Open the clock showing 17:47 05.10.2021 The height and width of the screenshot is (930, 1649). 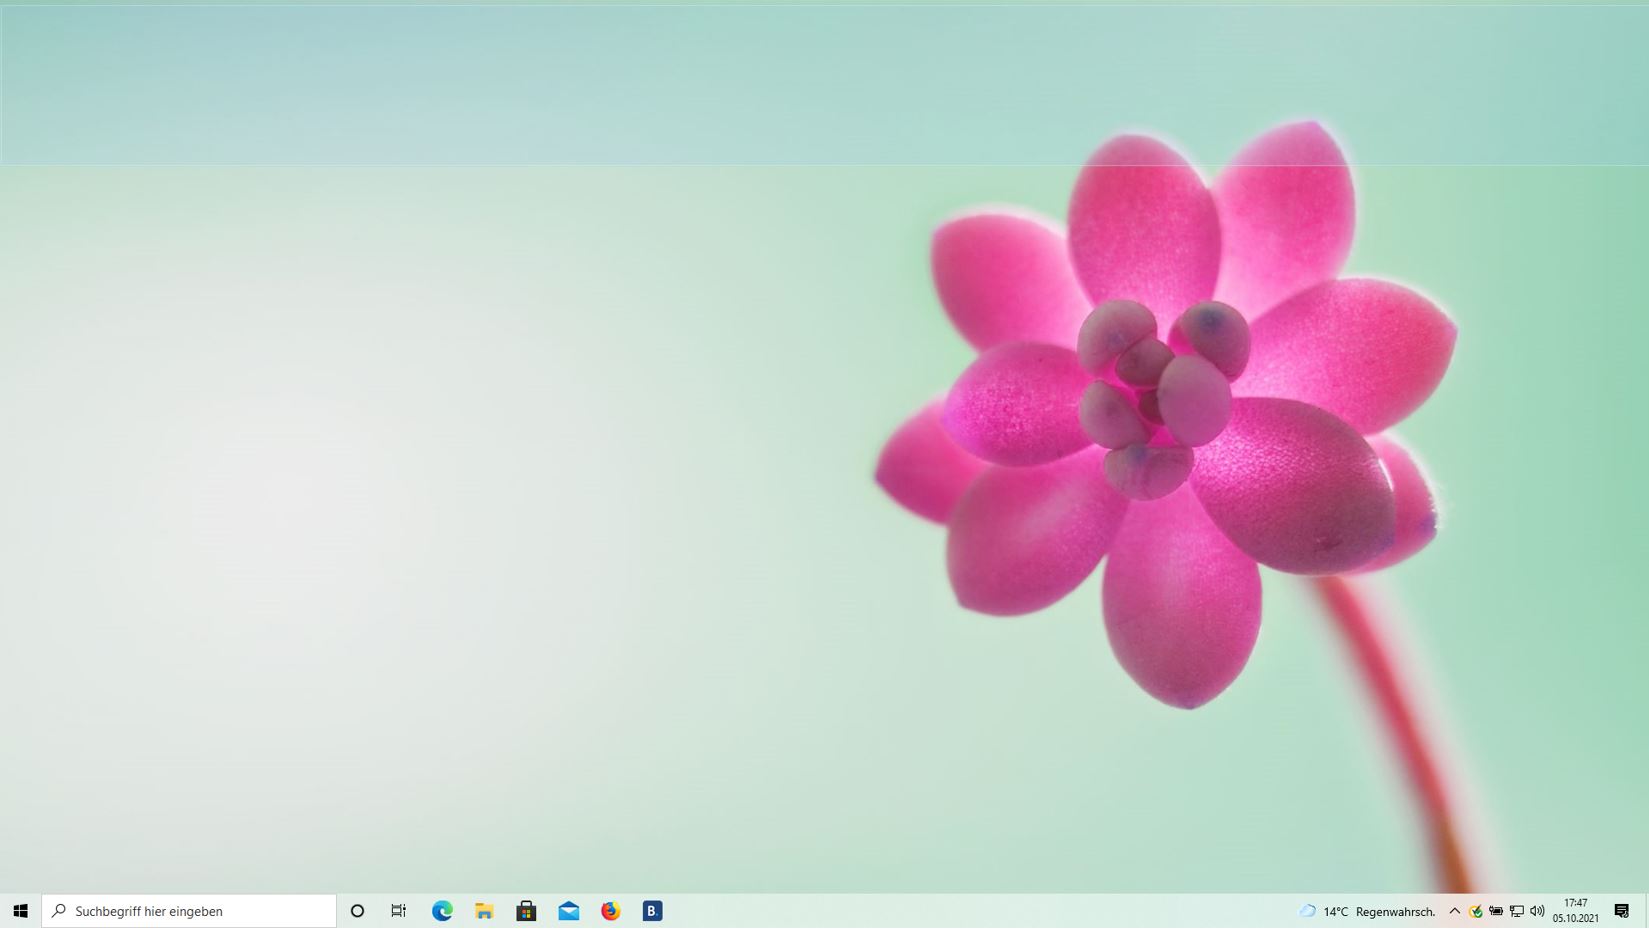1576,911
